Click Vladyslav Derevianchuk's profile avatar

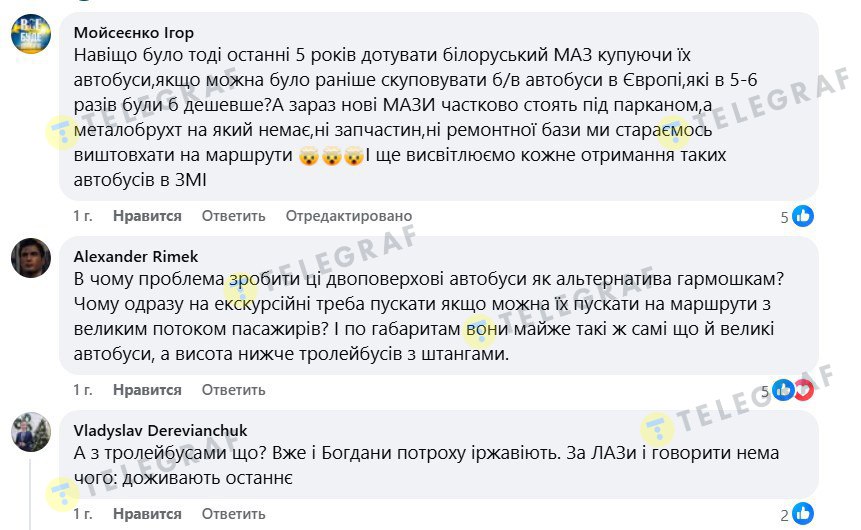tap(31, 432)
